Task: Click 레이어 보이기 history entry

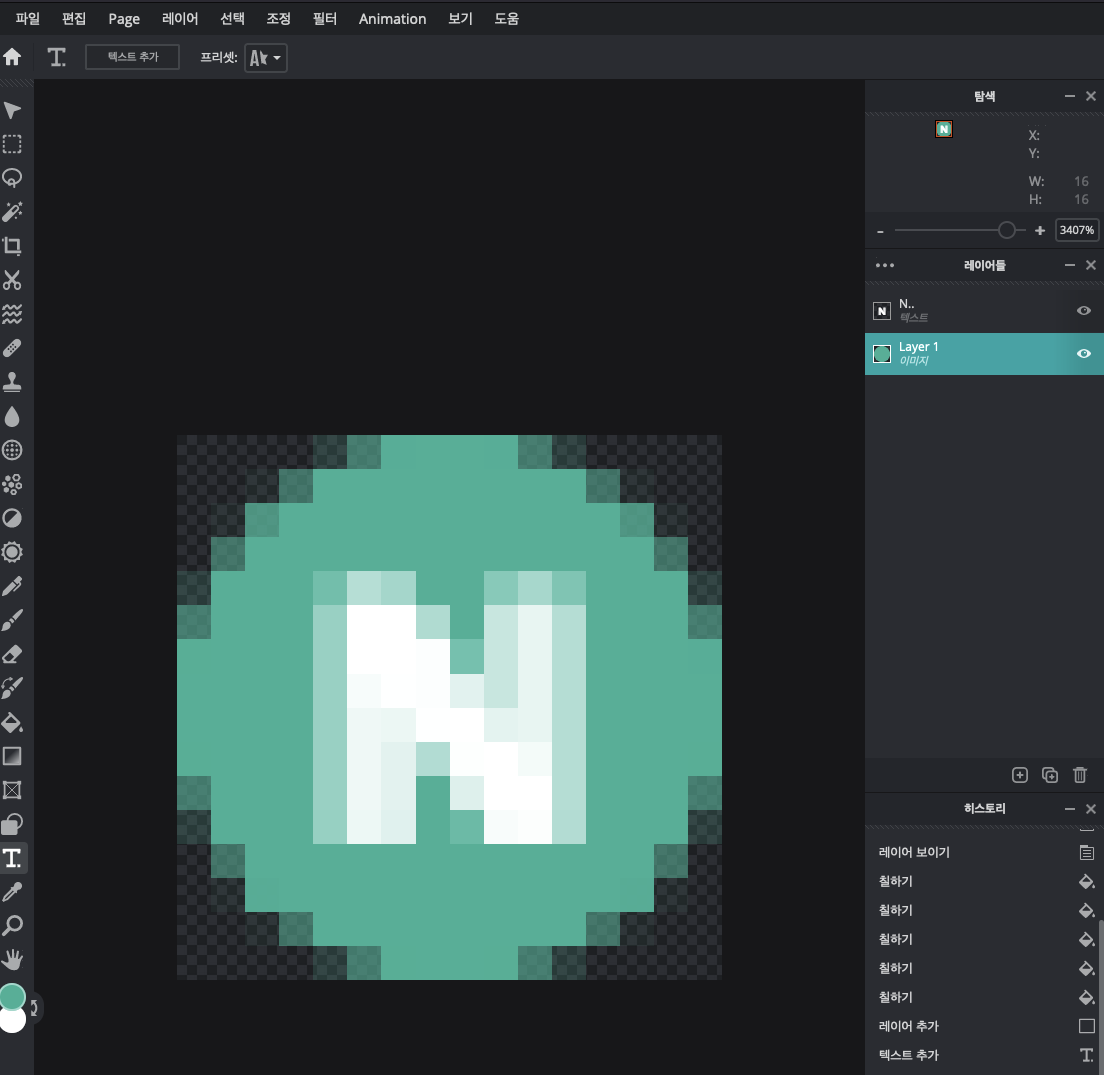Action: (984, 852)
